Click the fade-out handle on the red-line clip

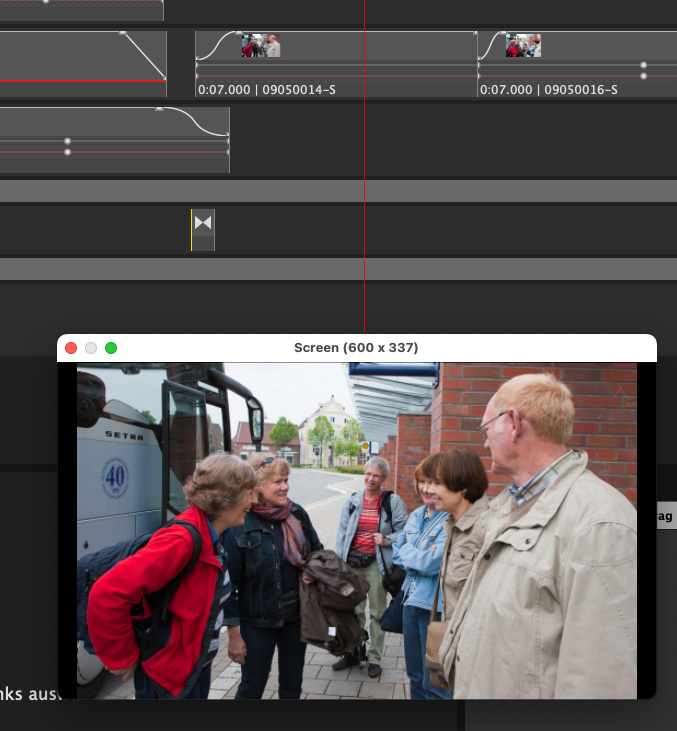(123, 33)
